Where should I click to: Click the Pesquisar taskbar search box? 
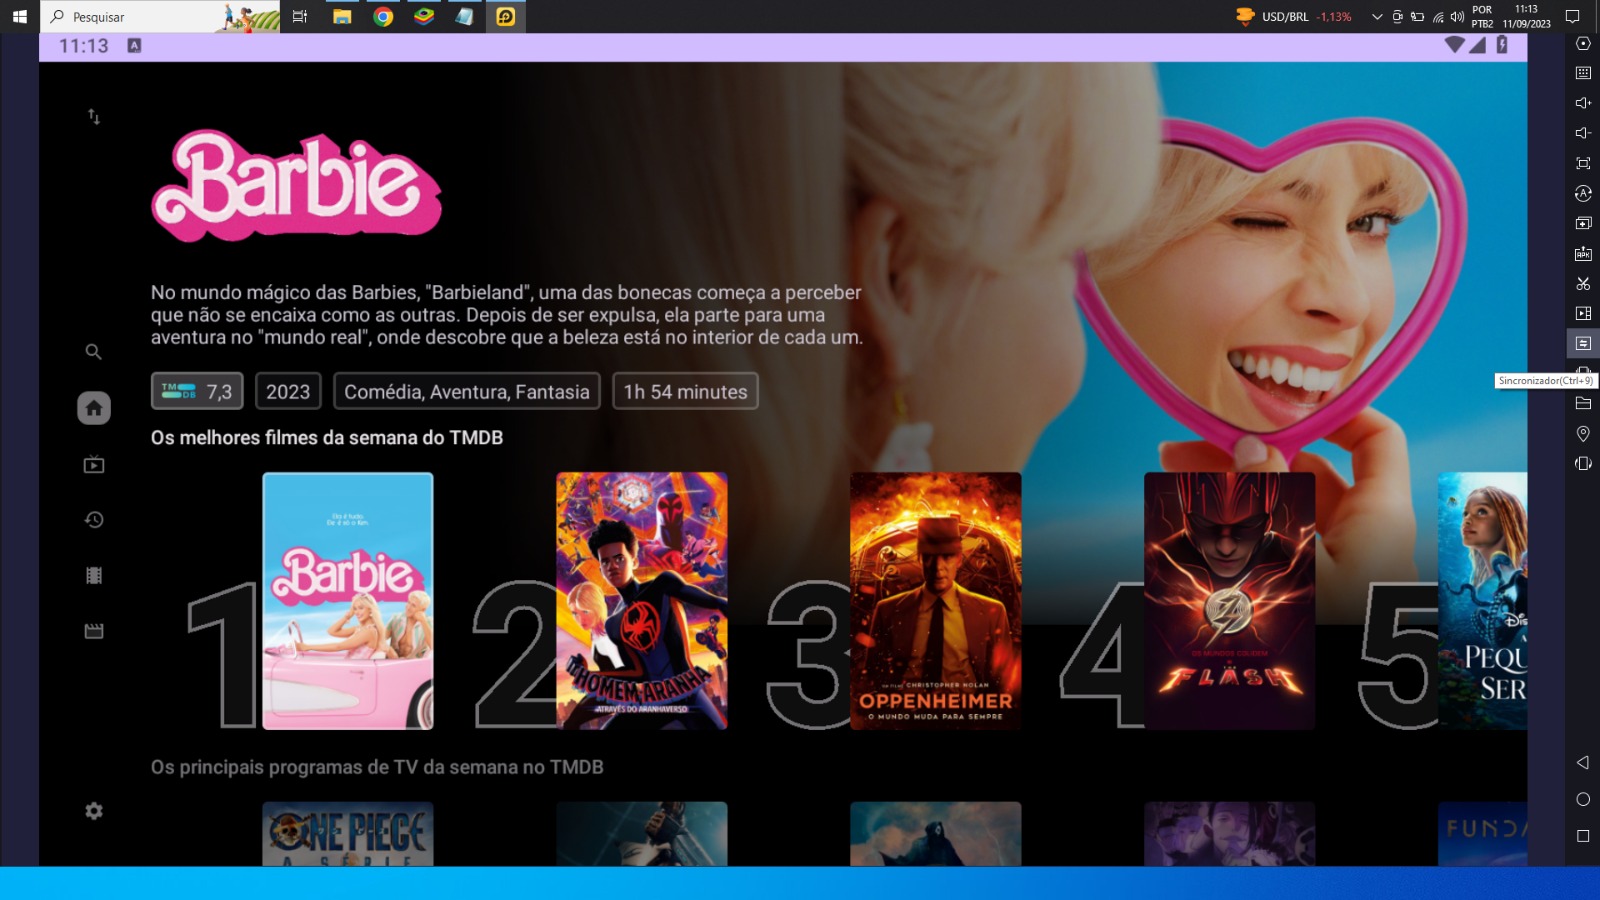point(160,16)
